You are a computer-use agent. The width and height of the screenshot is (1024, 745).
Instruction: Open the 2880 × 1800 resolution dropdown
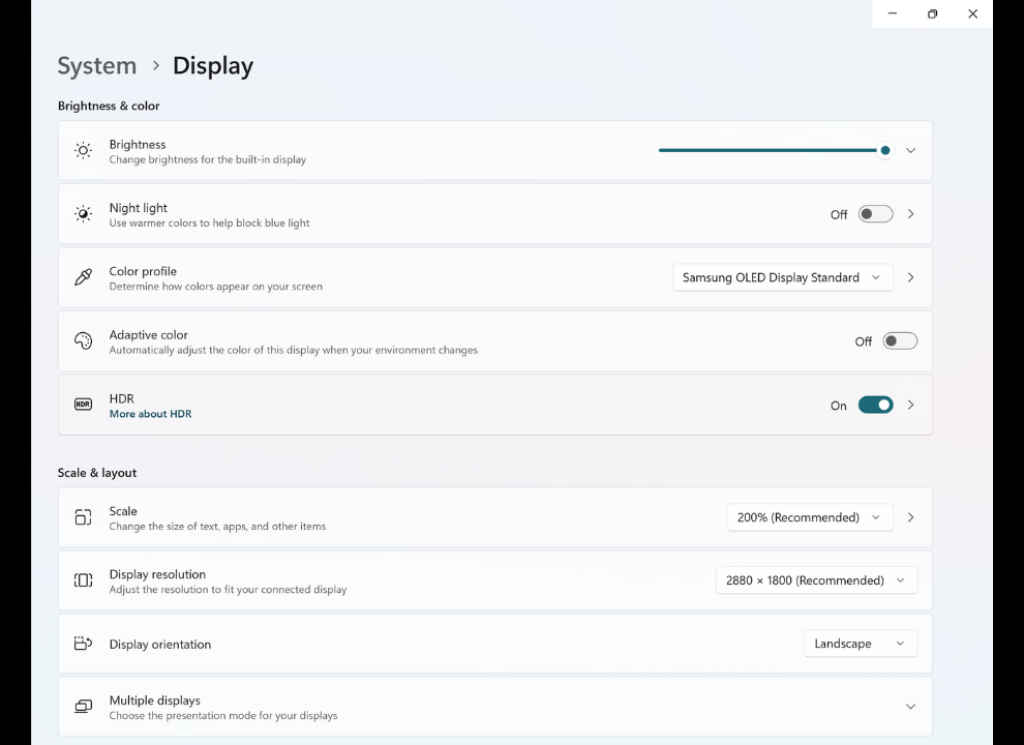[x=816, y=580]
